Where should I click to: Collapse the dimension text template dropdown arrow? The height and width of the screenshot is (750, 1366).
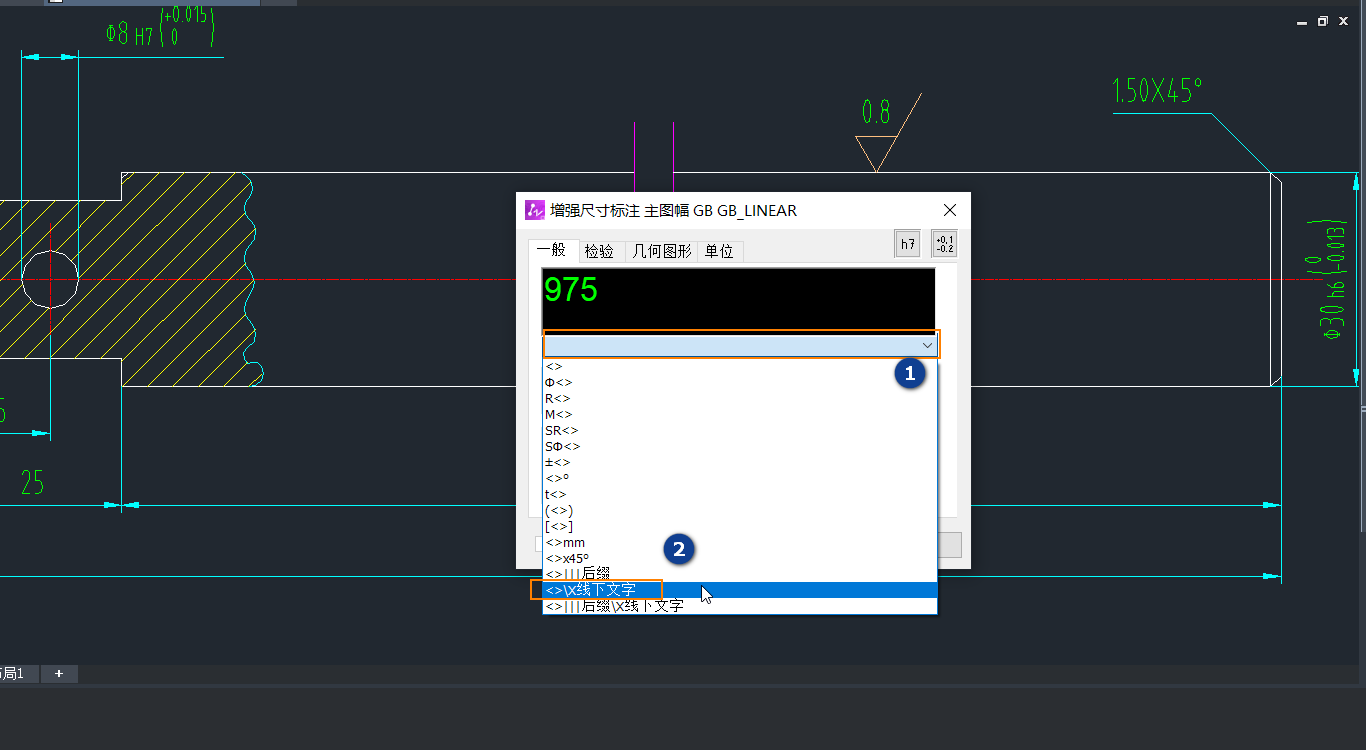[x=927, y=345]
